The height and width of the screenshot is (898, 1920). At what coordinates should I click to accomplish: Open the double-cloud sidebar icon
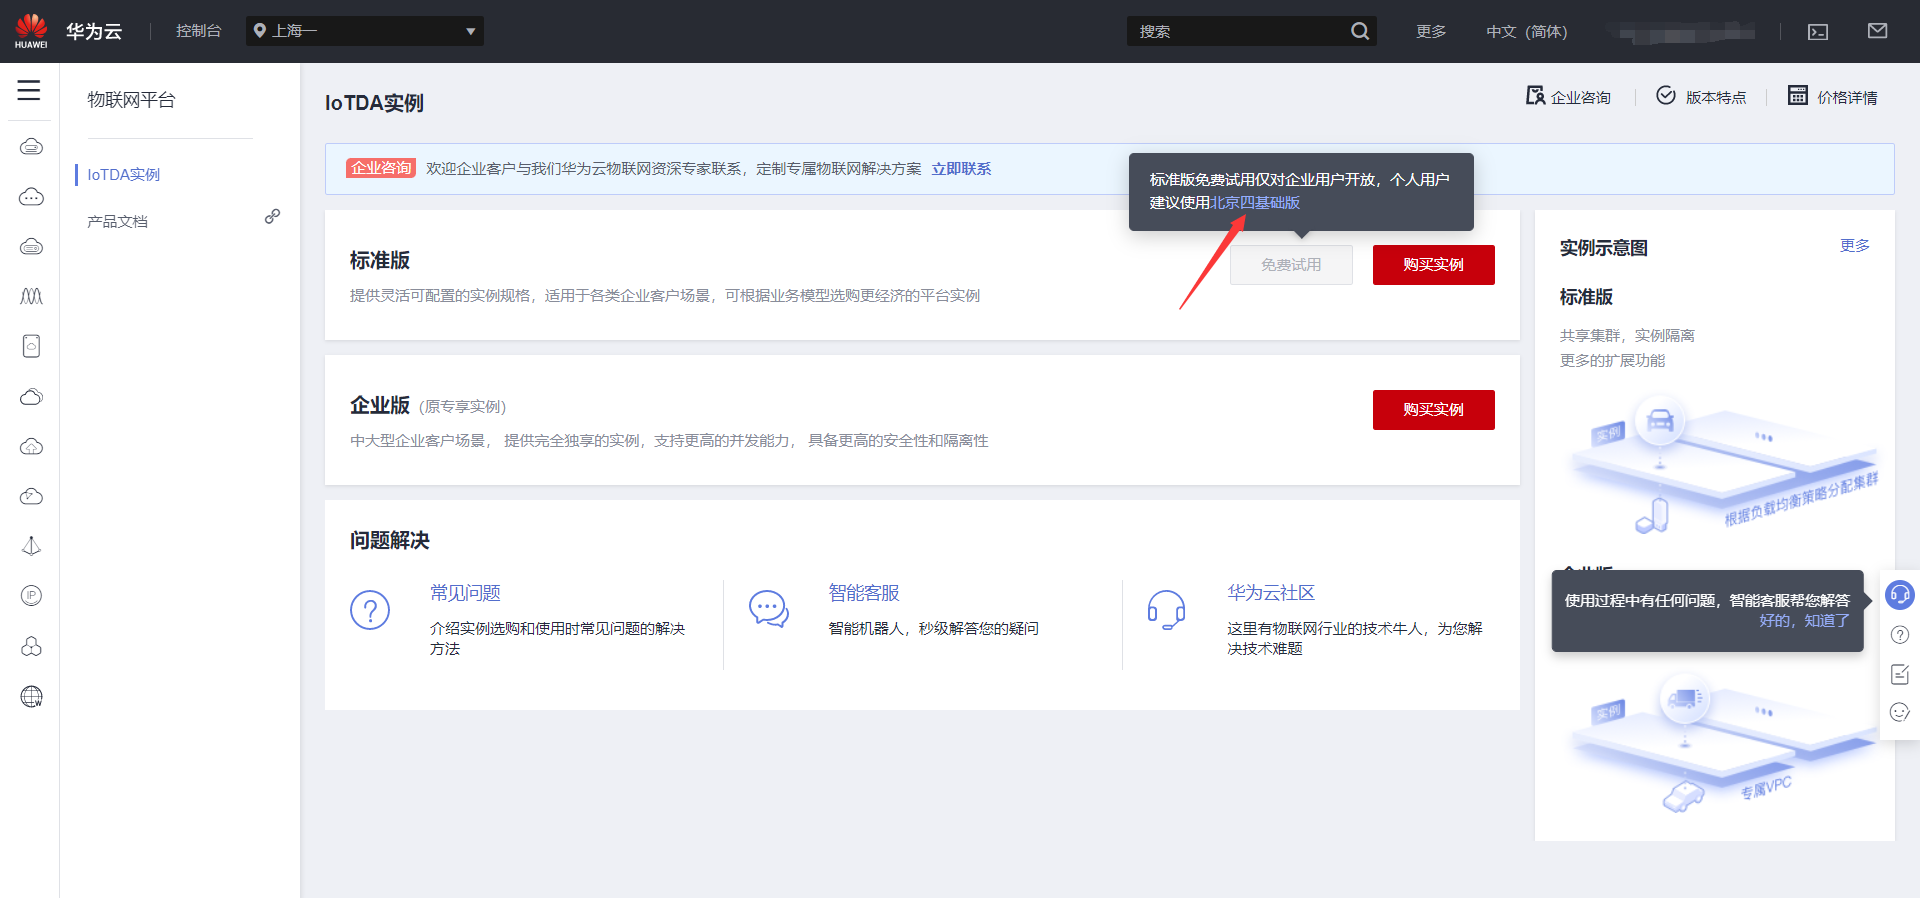31,397
